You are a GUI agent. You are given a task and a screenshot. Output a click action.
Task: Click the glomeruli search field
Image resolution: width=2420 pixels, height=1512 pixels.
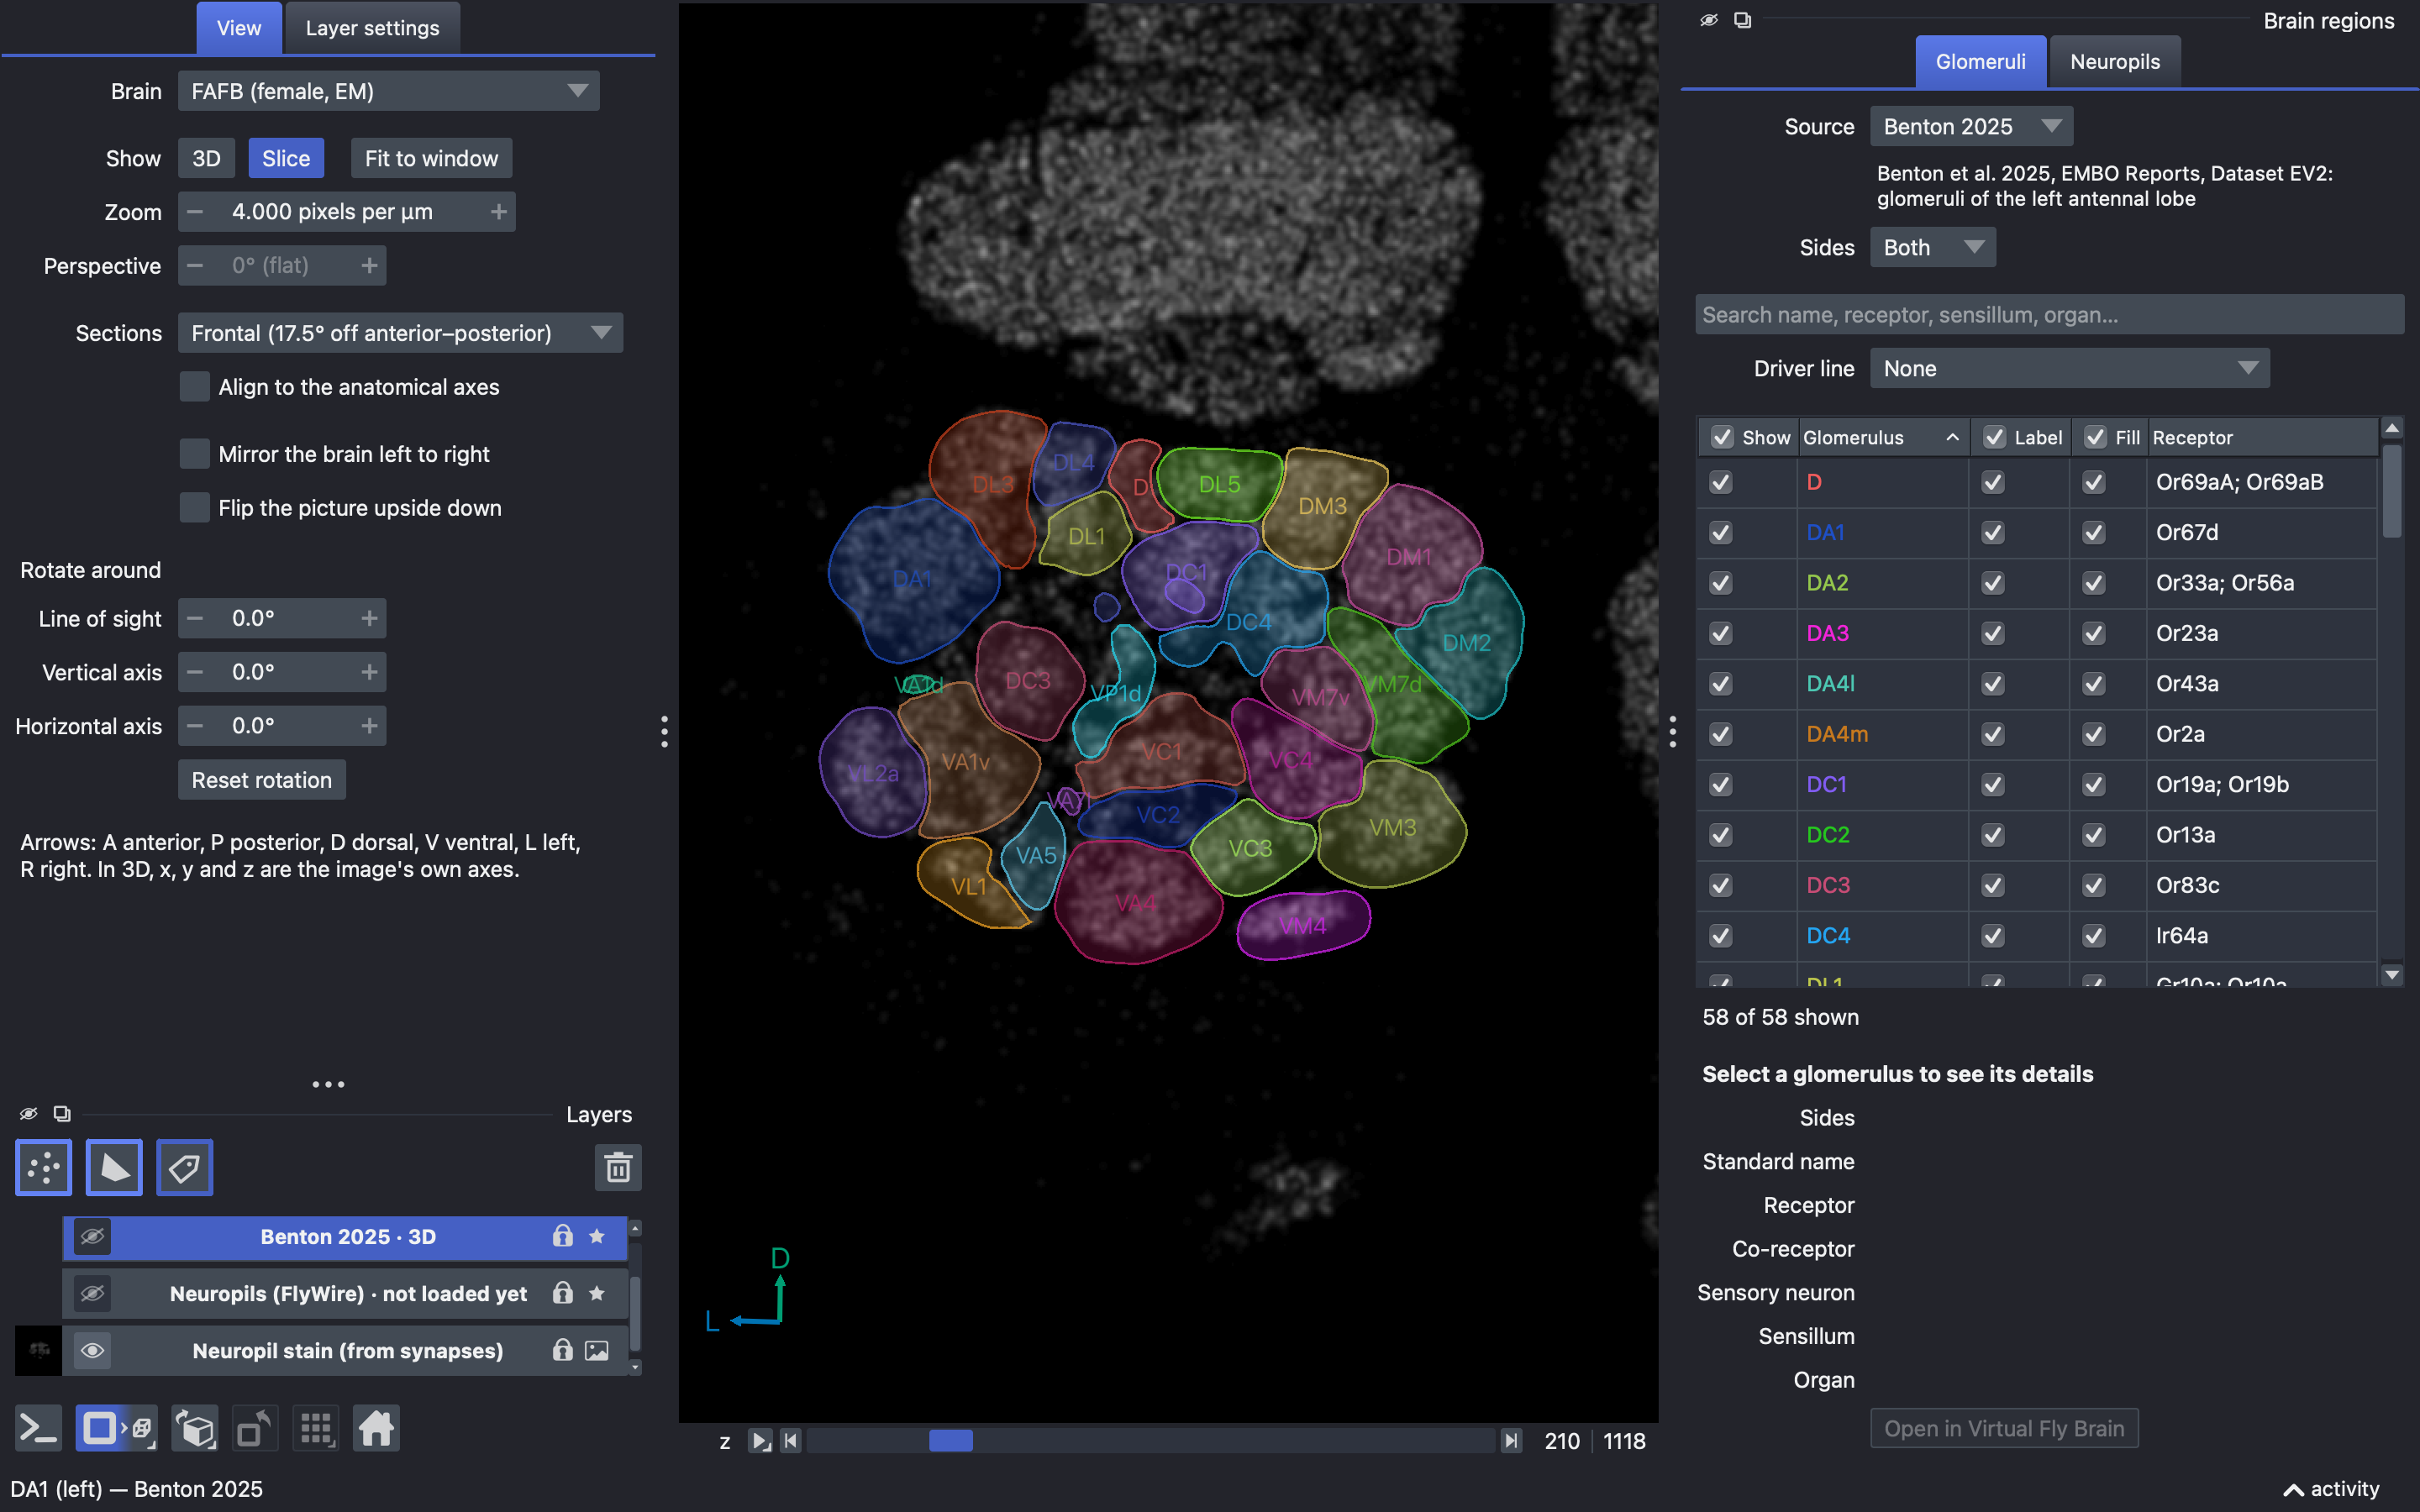(2050, 314)
